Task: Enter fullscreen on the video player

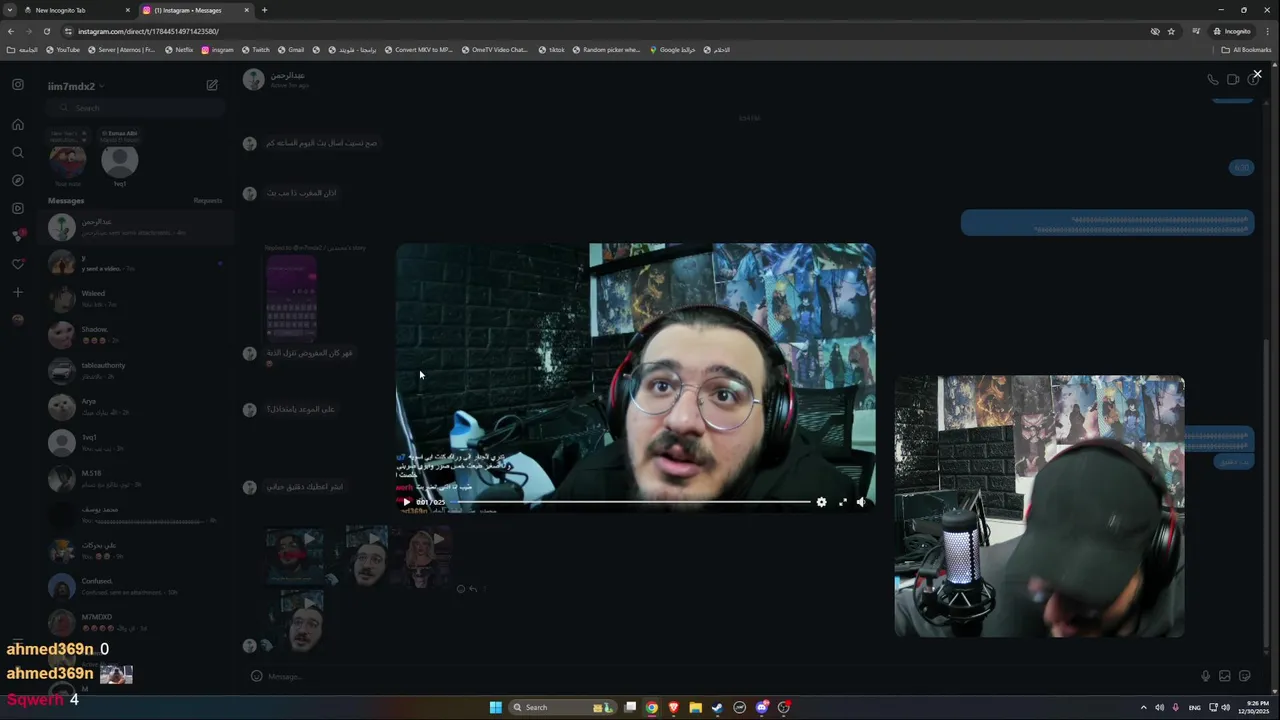Action: [x=842, y=502]
